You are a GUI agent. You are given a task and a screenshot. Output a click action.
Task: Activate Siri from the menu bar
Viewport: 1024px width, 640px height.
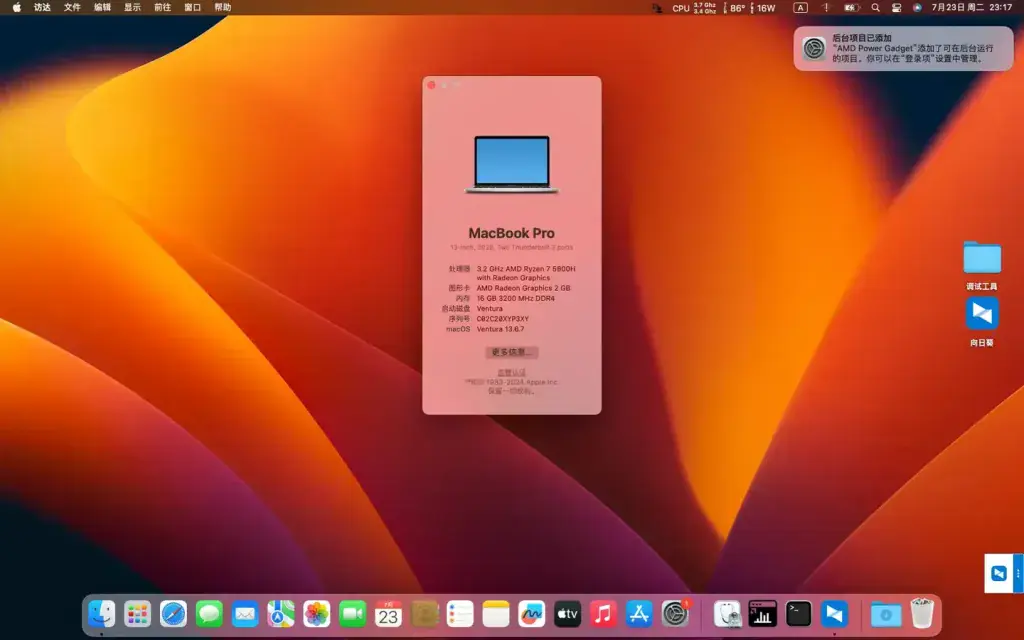coord(918,8)
